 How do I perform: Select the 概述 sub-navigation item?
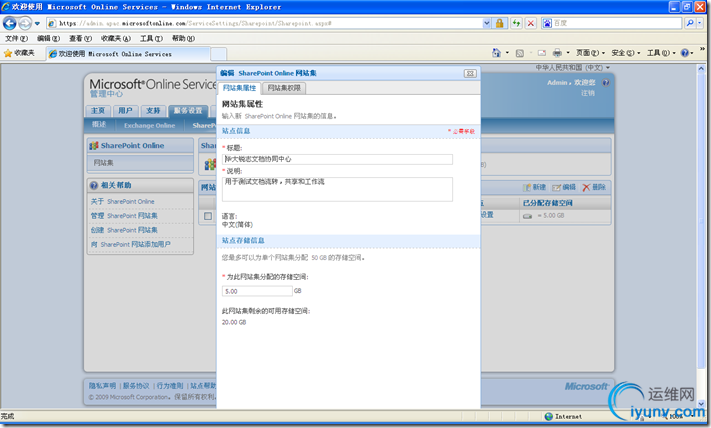[99, 125]
